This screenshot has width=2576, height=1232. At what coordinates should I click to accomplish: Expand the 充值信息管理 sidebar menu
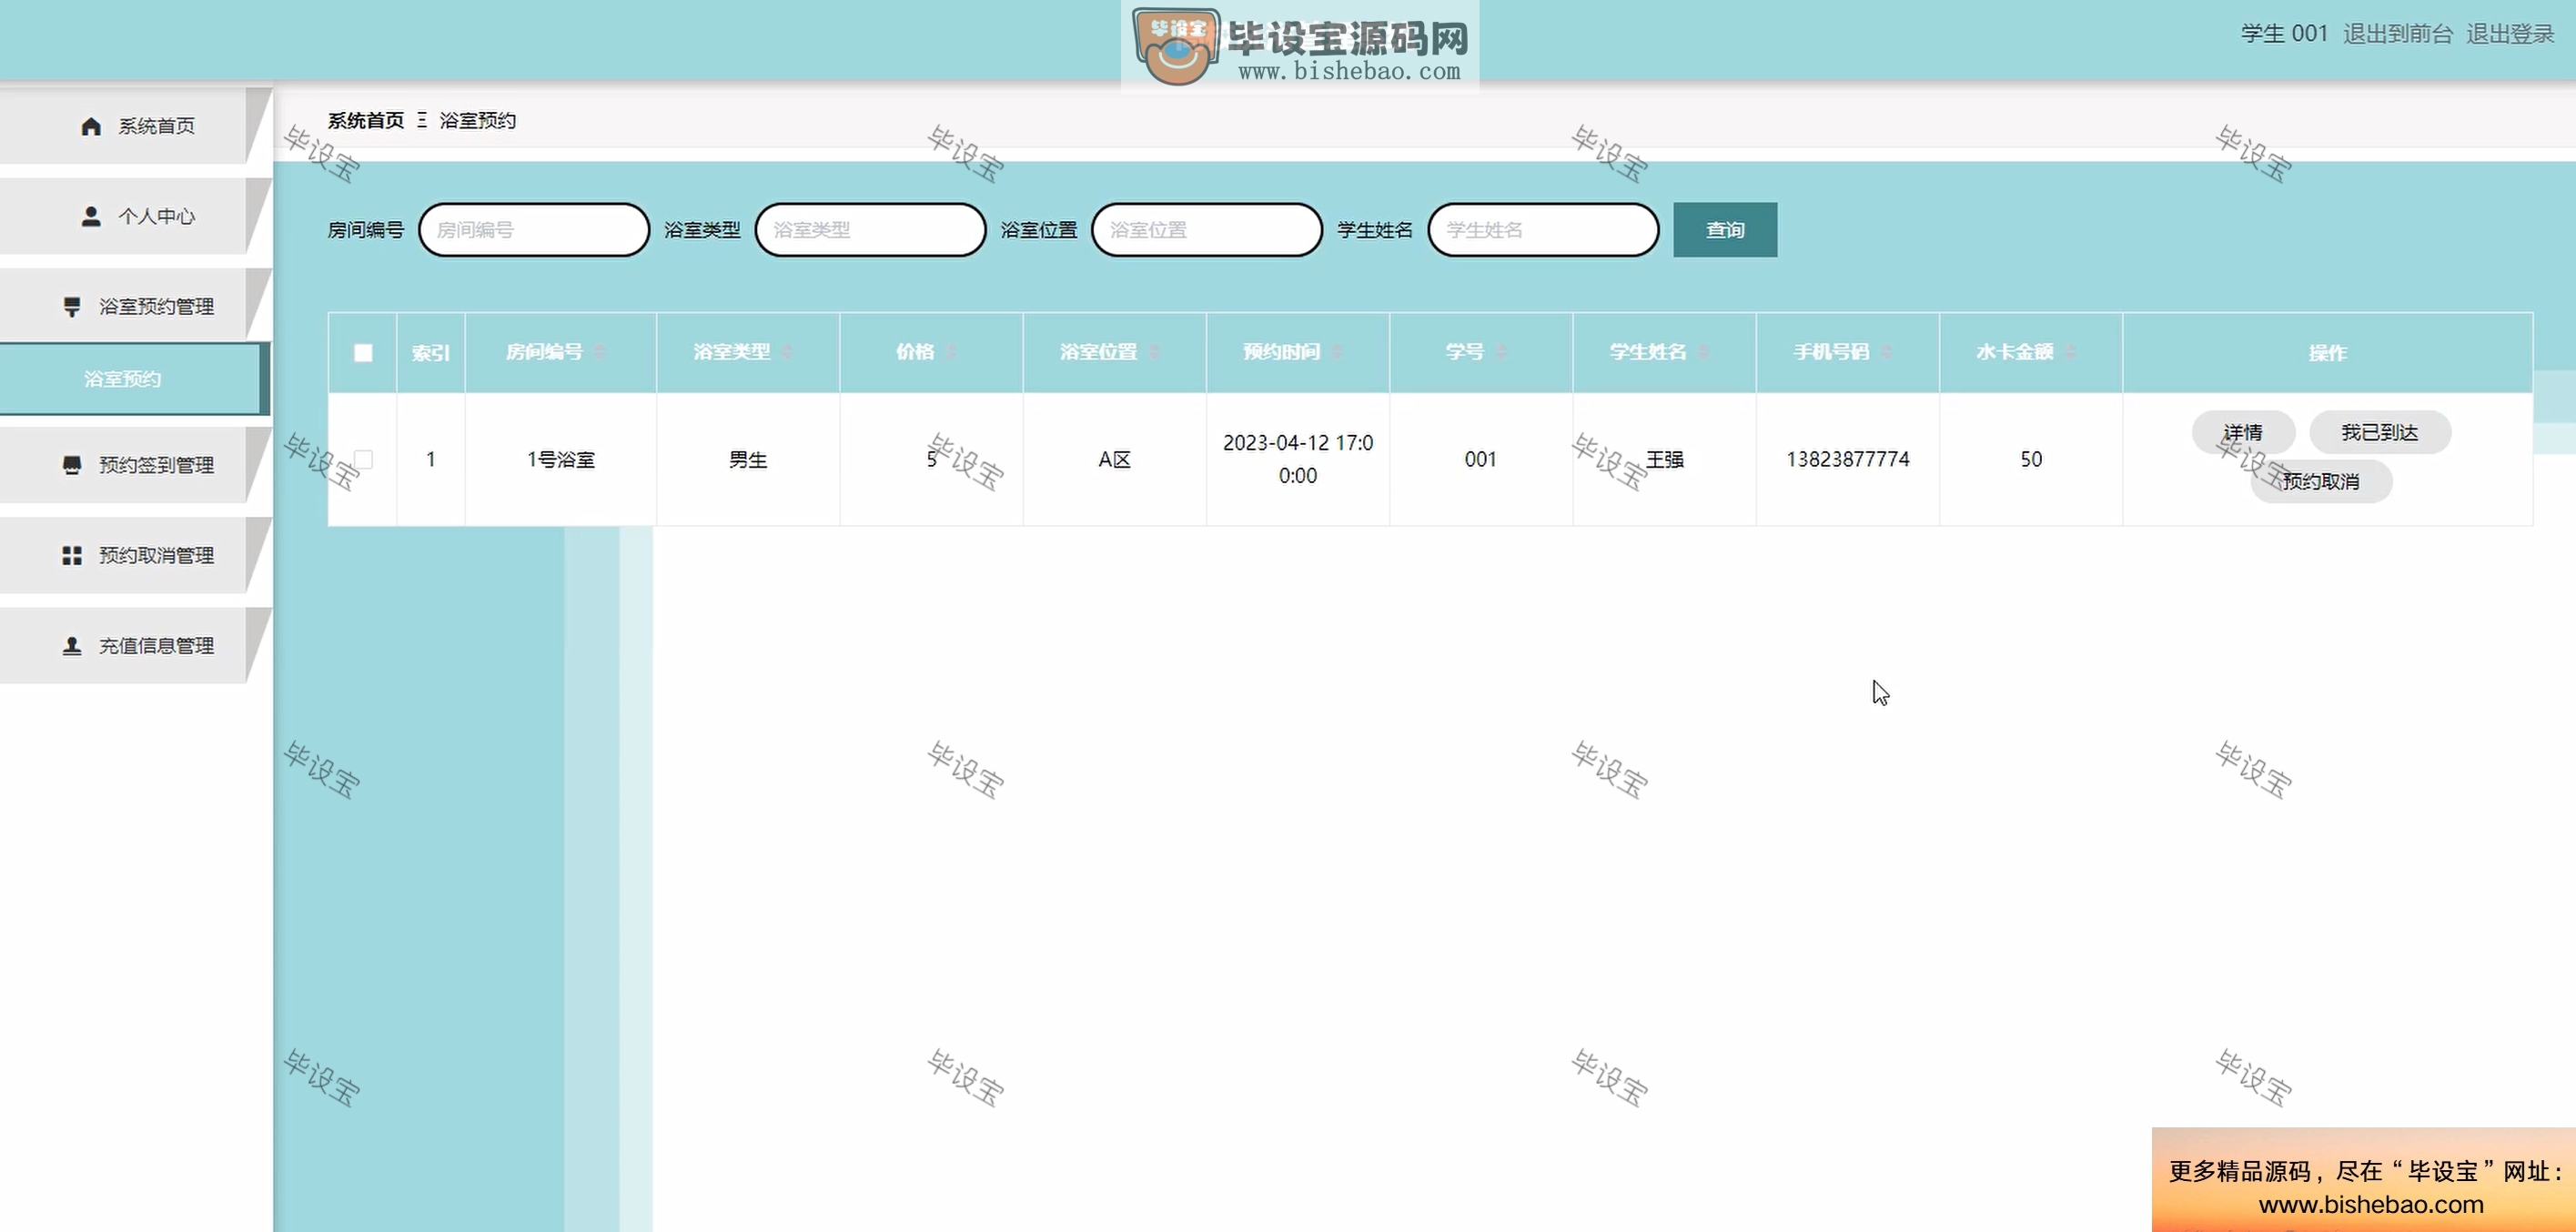(136, 646)
